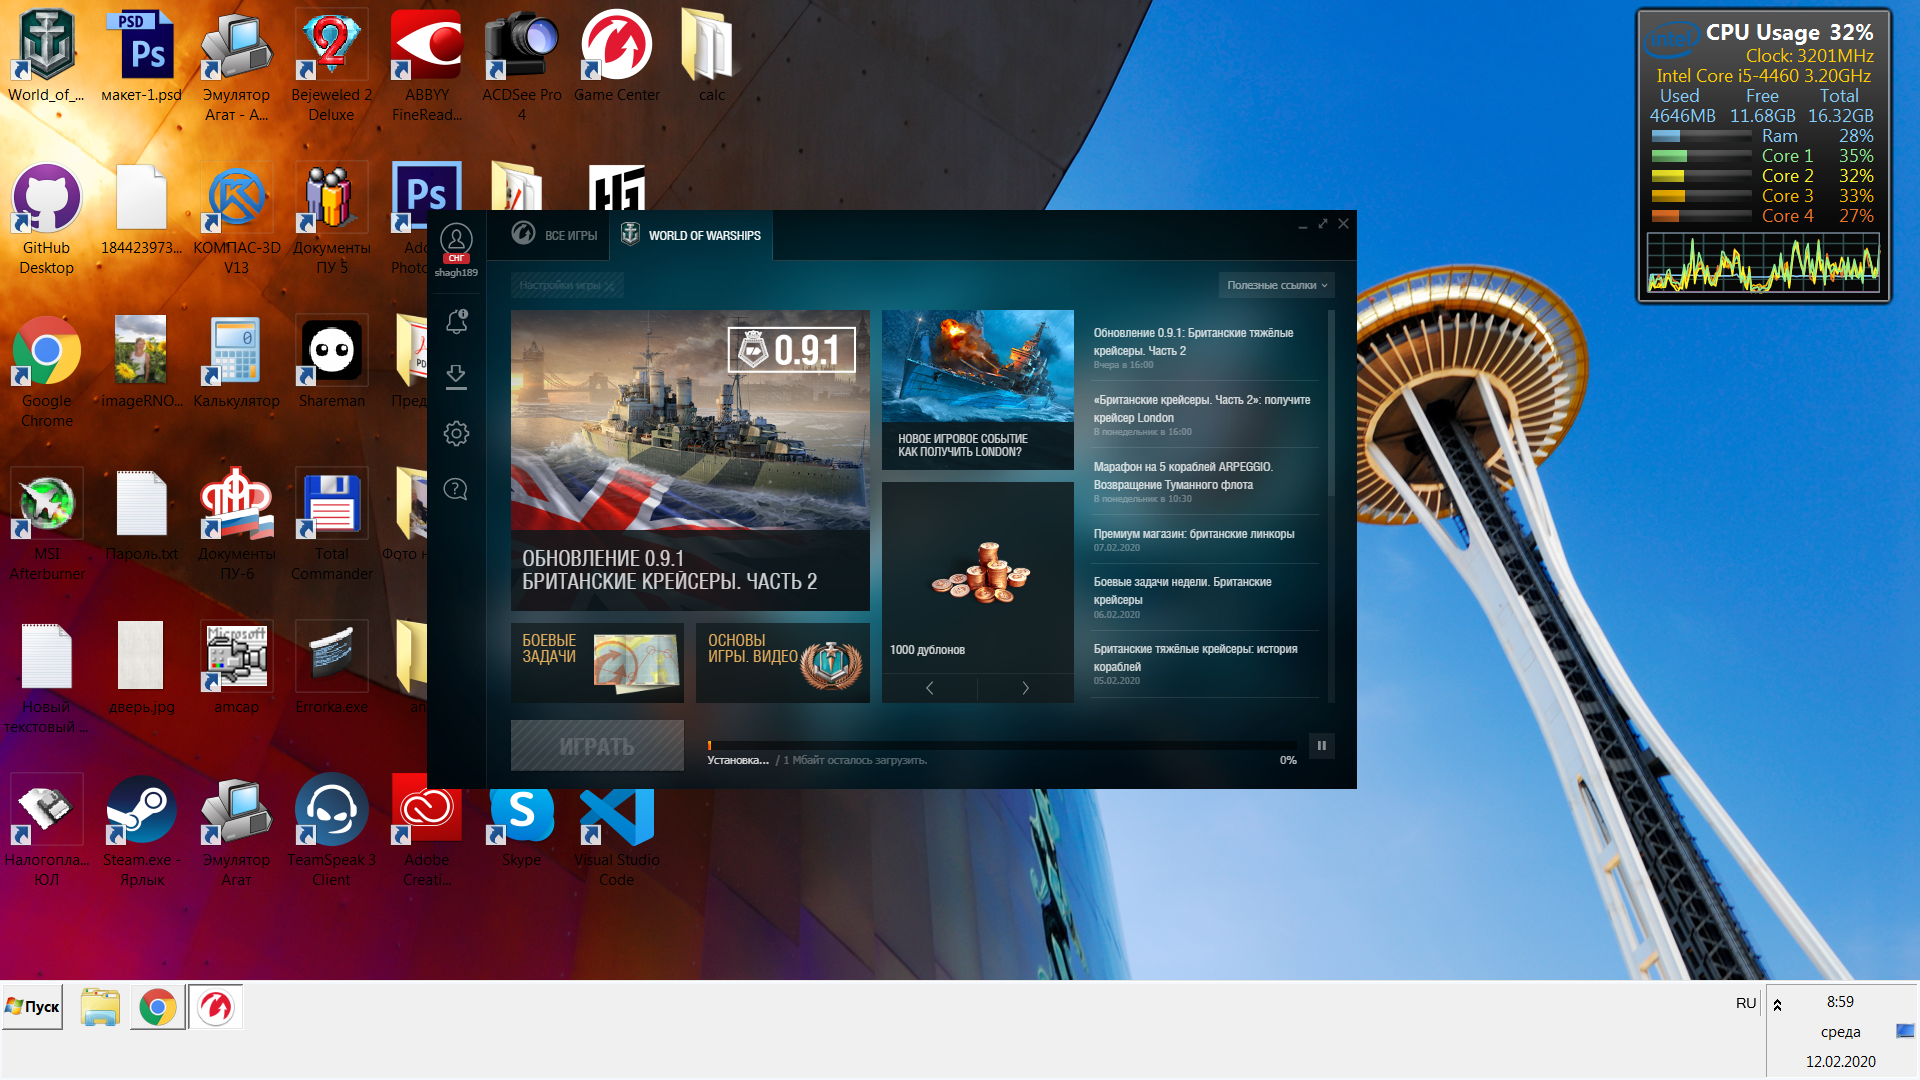
Task: Open the launcher settings gear icon
Action: coord(456,433)
